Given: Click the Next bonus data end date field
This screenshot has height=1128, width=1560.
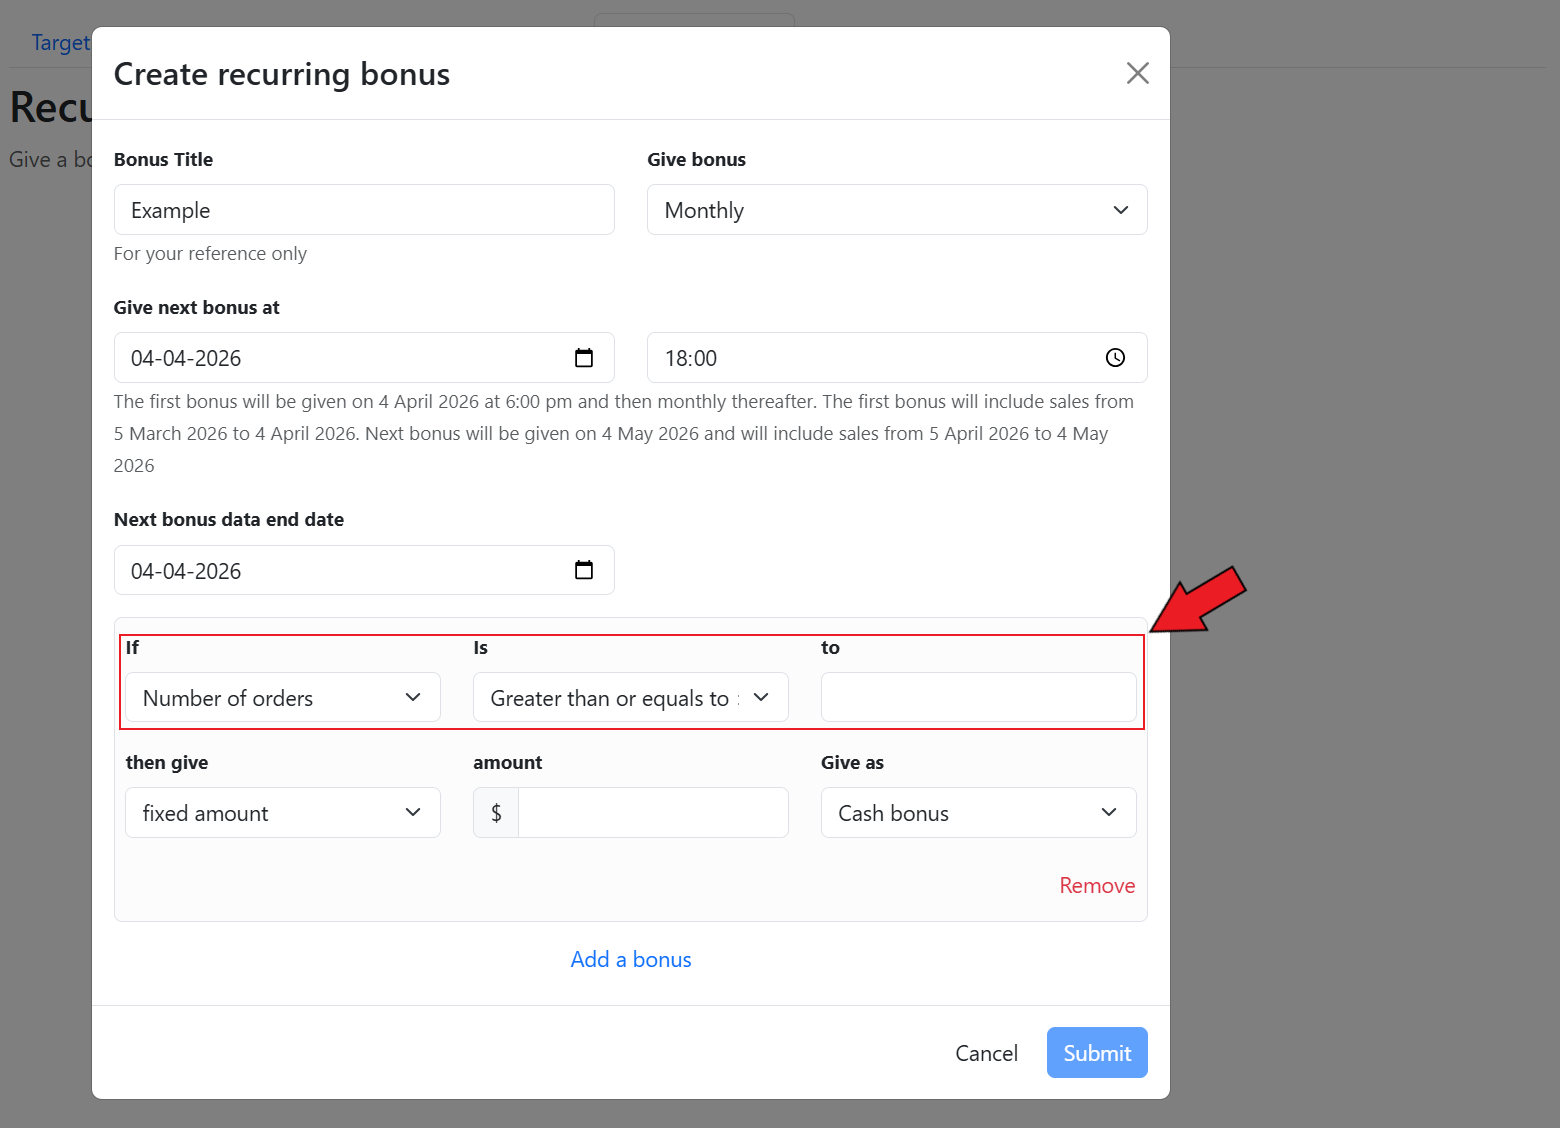Looking at the screenshot, I should point(340,570).
